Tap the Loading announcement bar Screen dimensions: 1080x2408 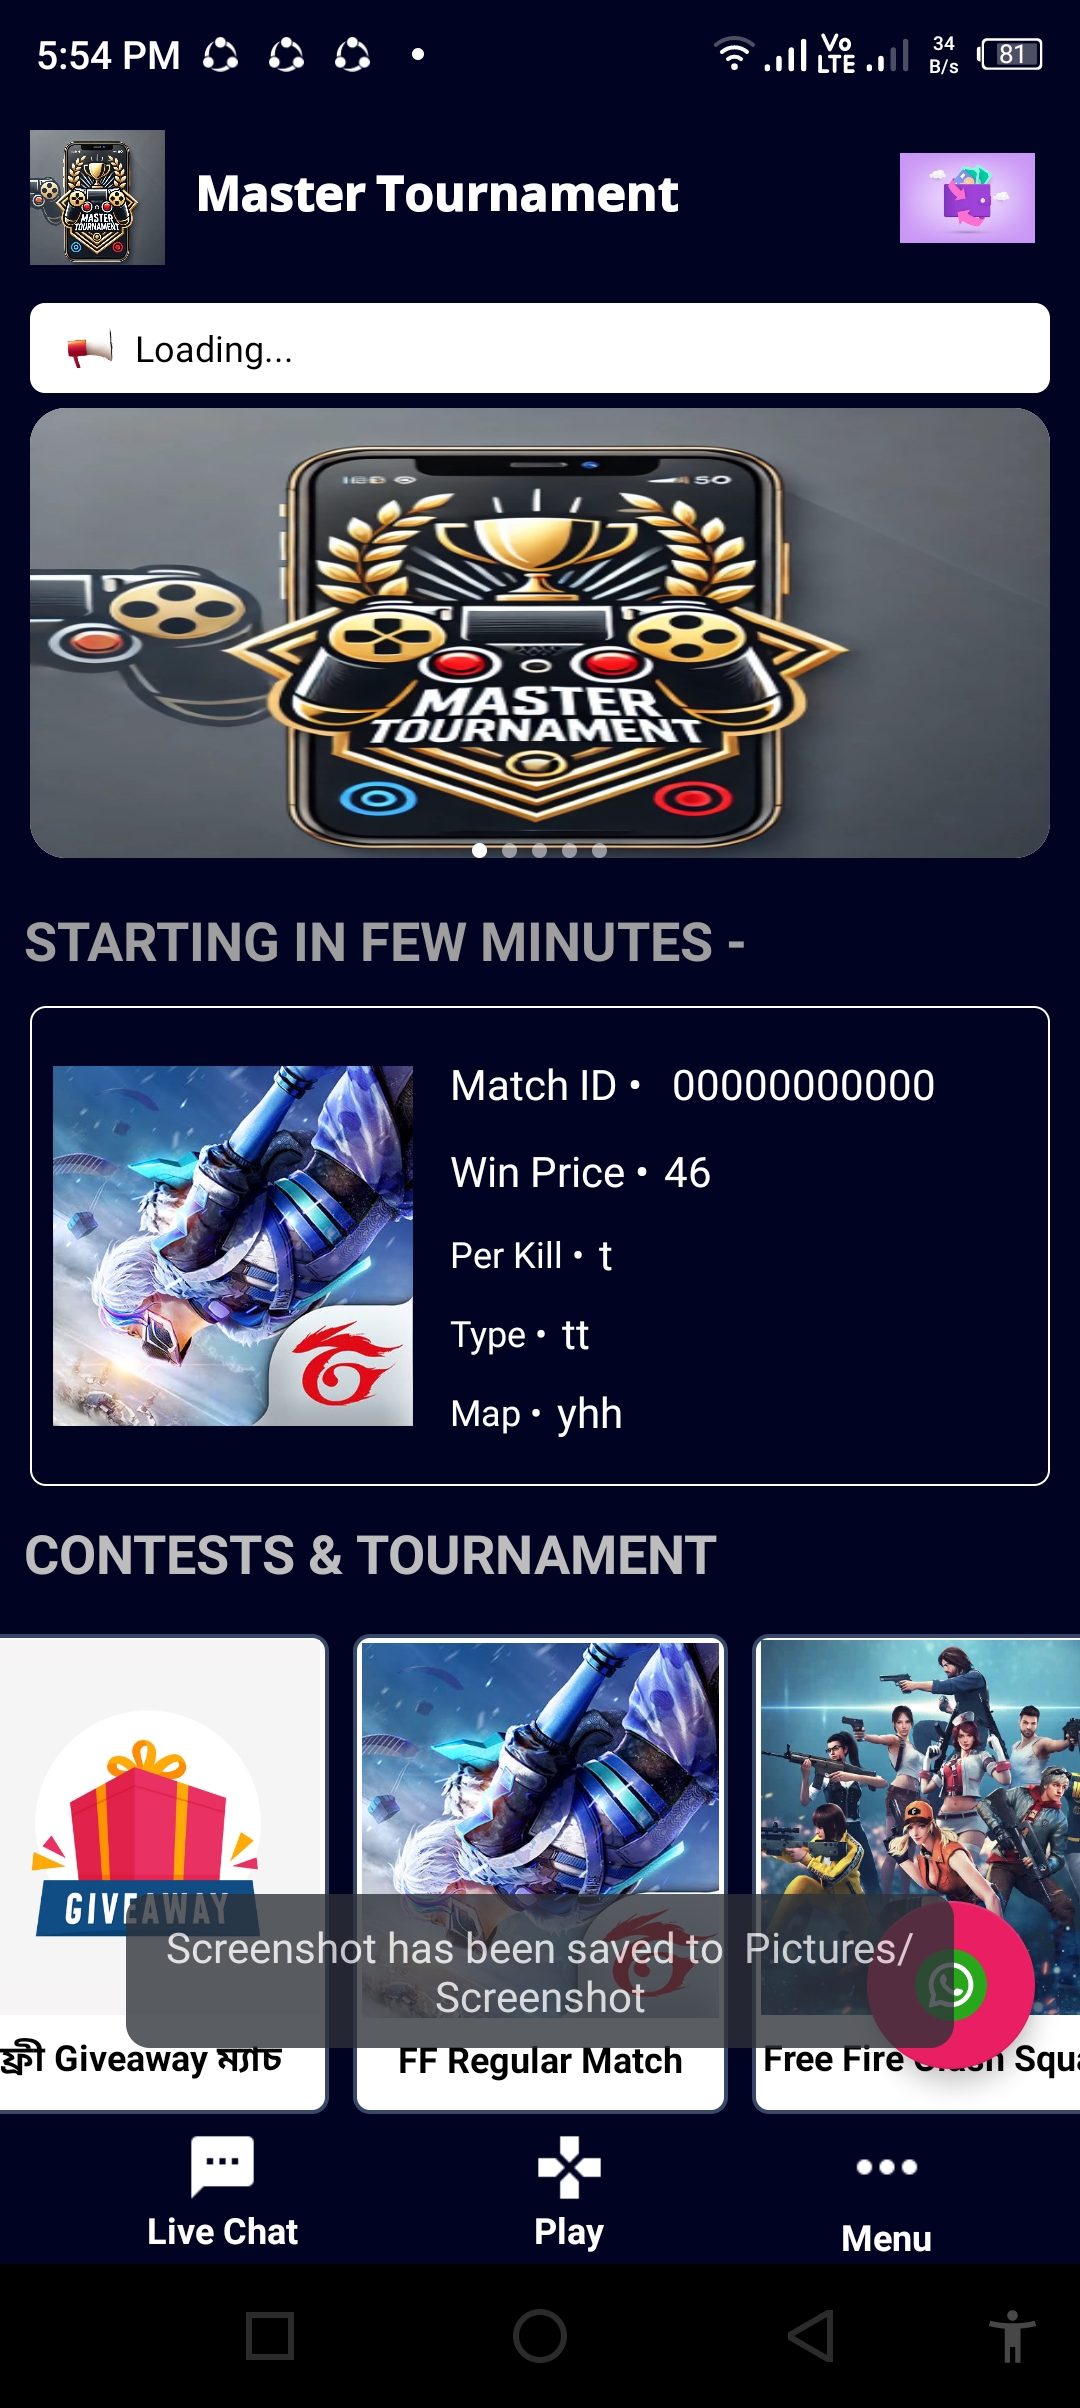pyautogui.click(x=540, y=348)
